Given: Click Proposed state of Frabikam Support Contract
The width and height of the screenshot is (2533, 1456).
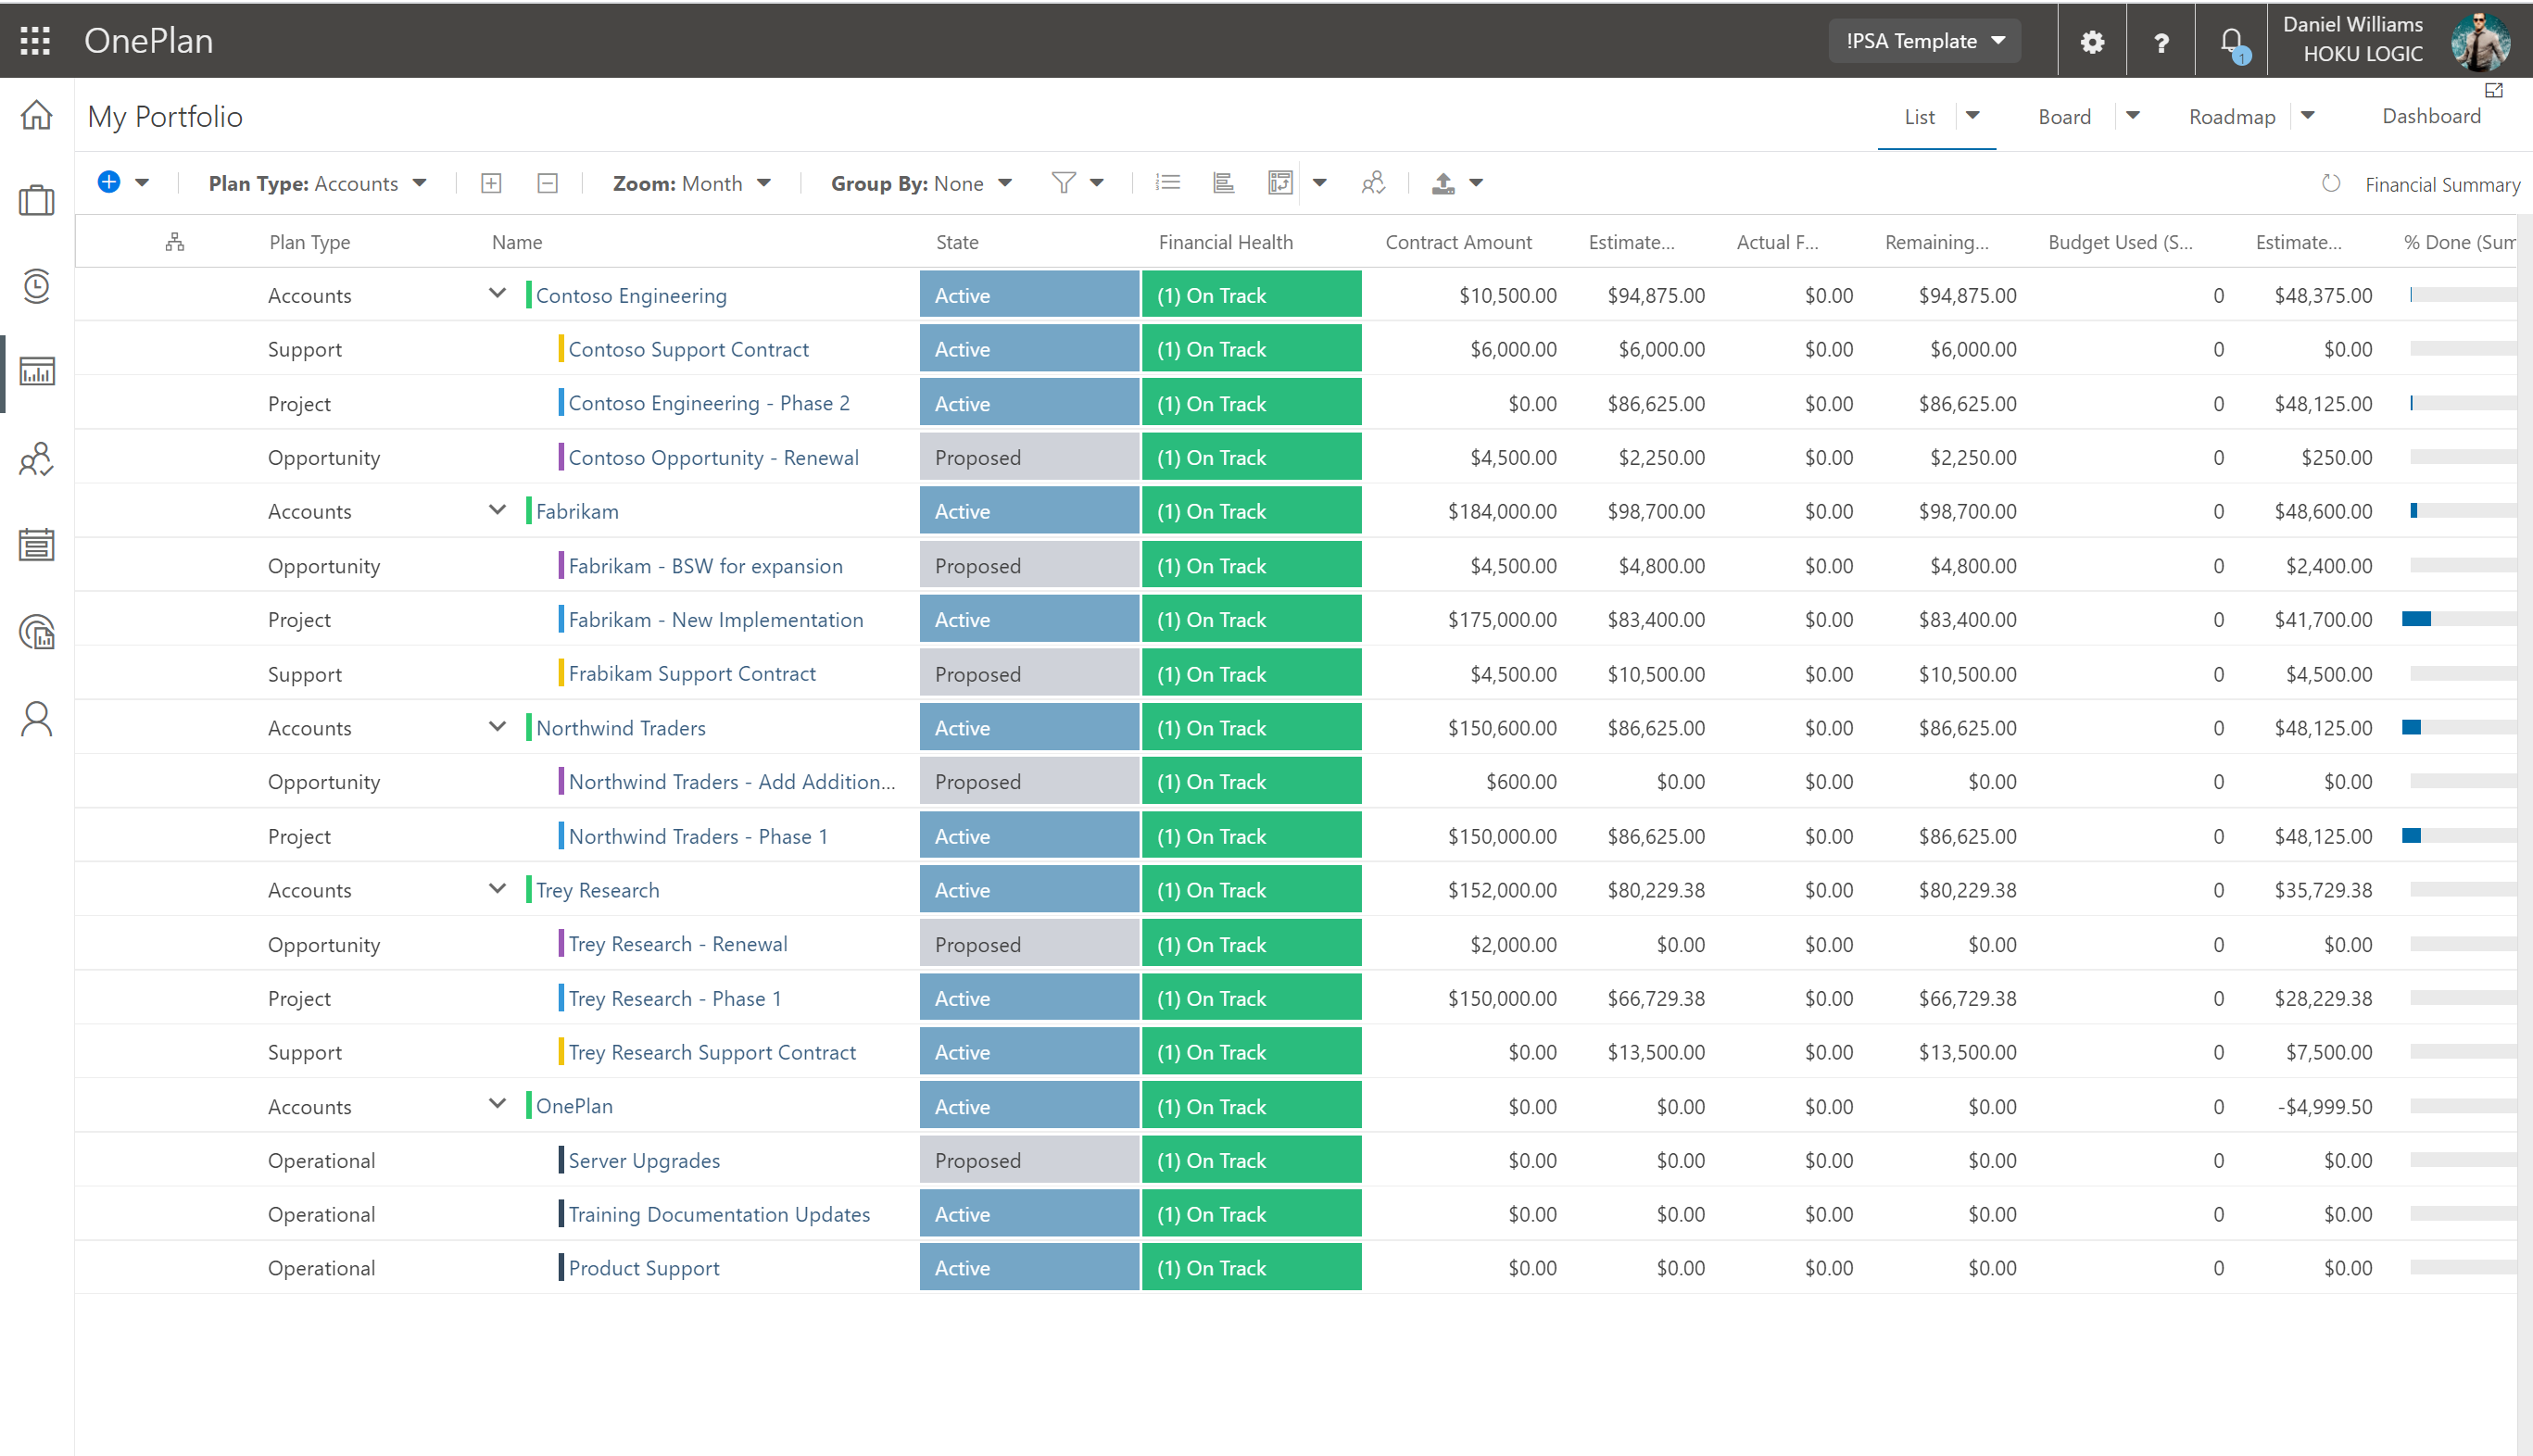Looking at the screenshot, I should 1029,674.
